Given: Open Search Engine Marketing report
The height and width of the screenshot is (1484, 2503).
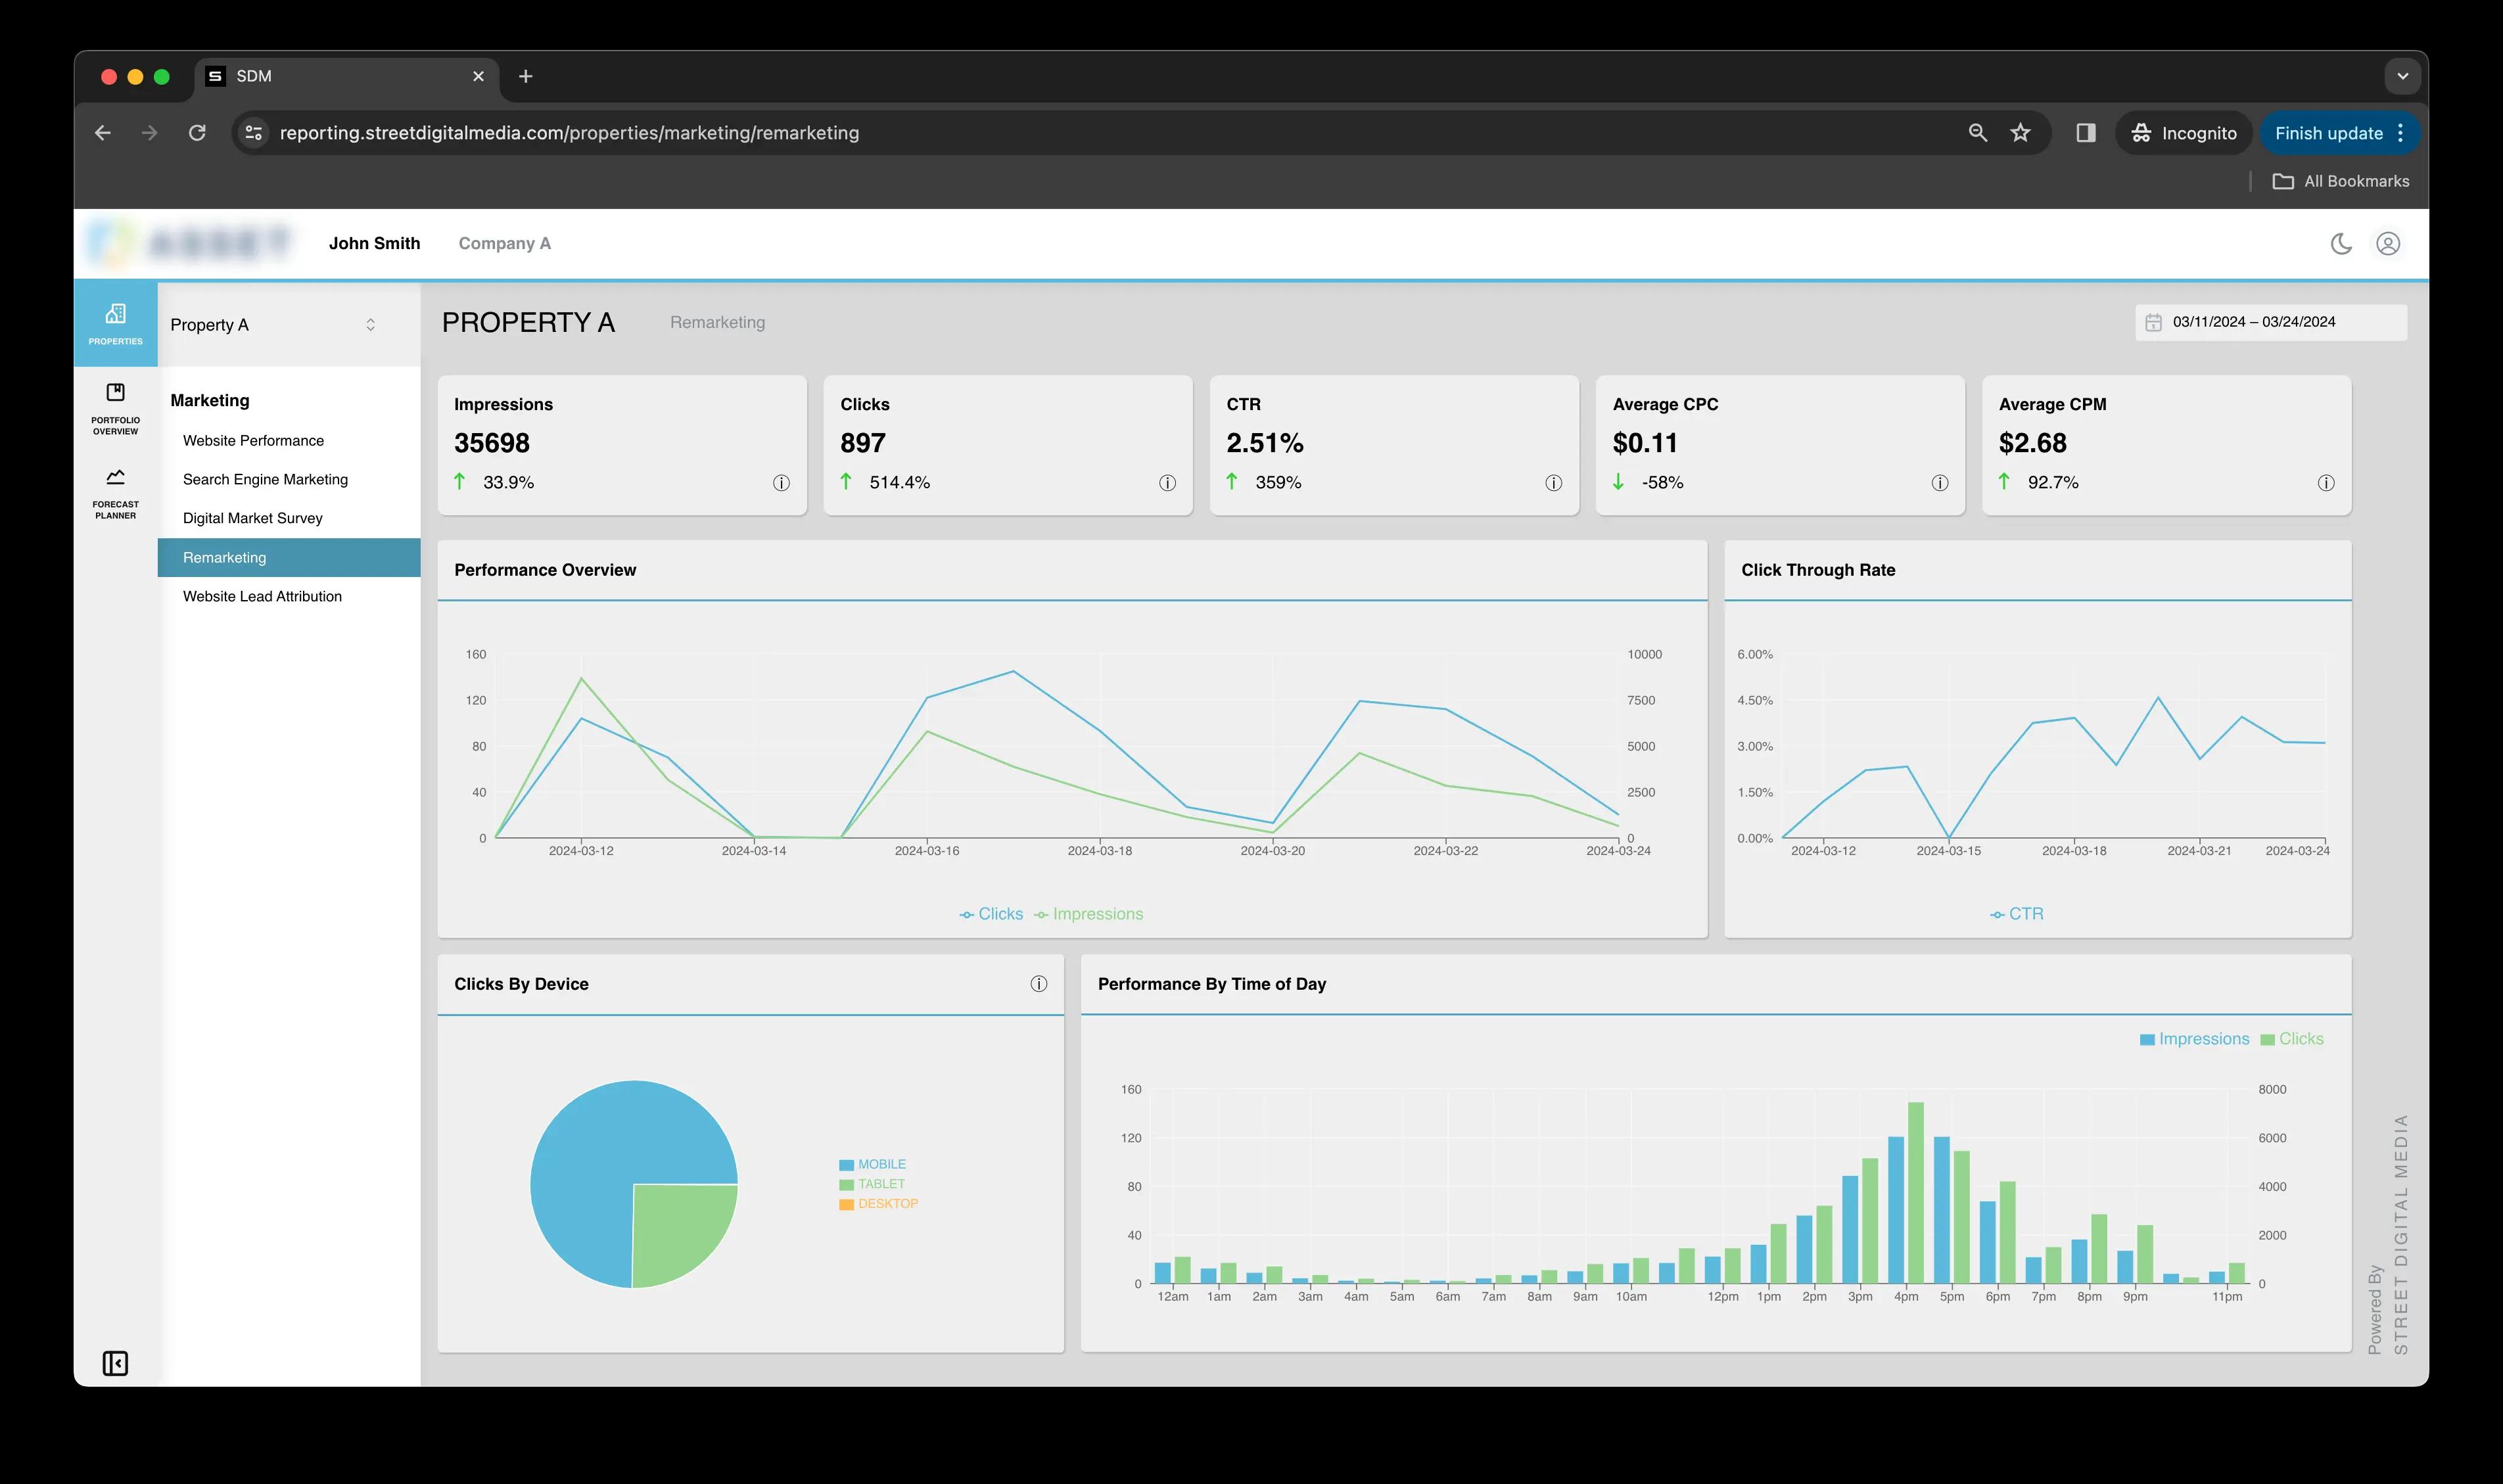Looking at the screenshot, I should click(x=265, y=480).
